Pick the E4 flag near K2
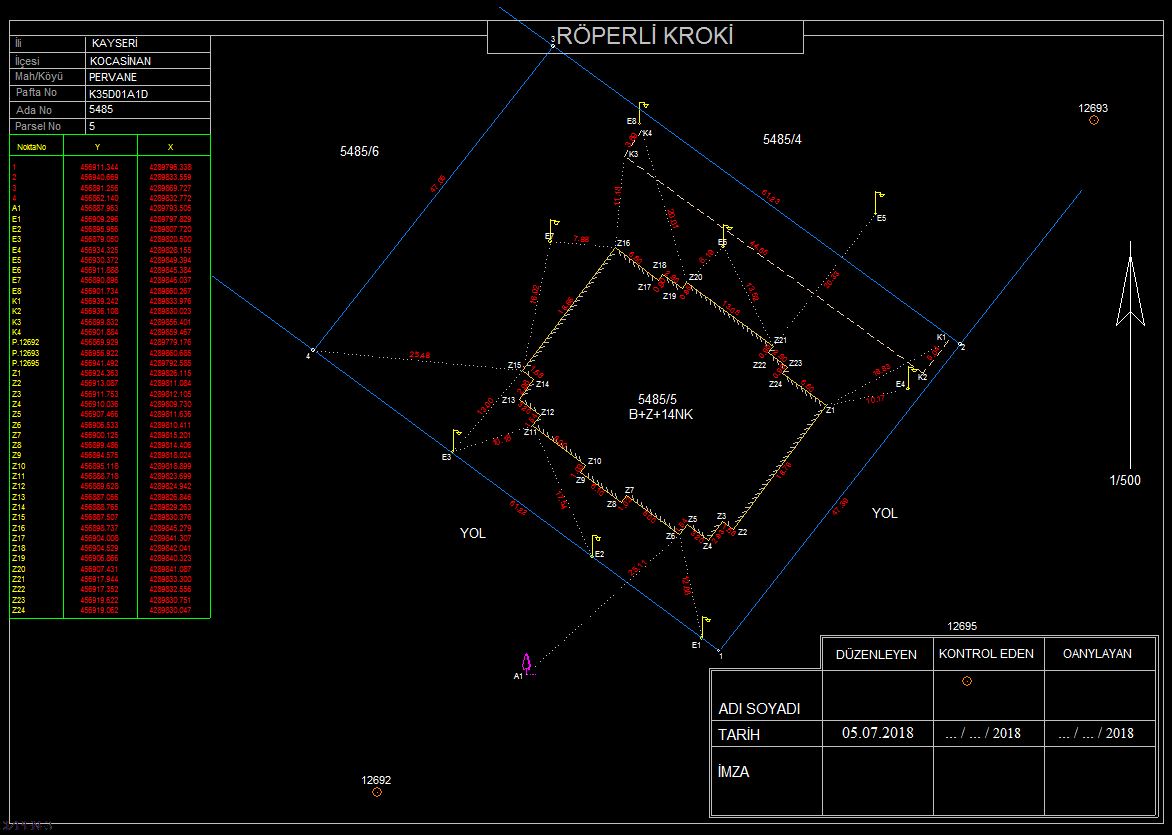Viewport: 1172px width, 835px height. 912,376
